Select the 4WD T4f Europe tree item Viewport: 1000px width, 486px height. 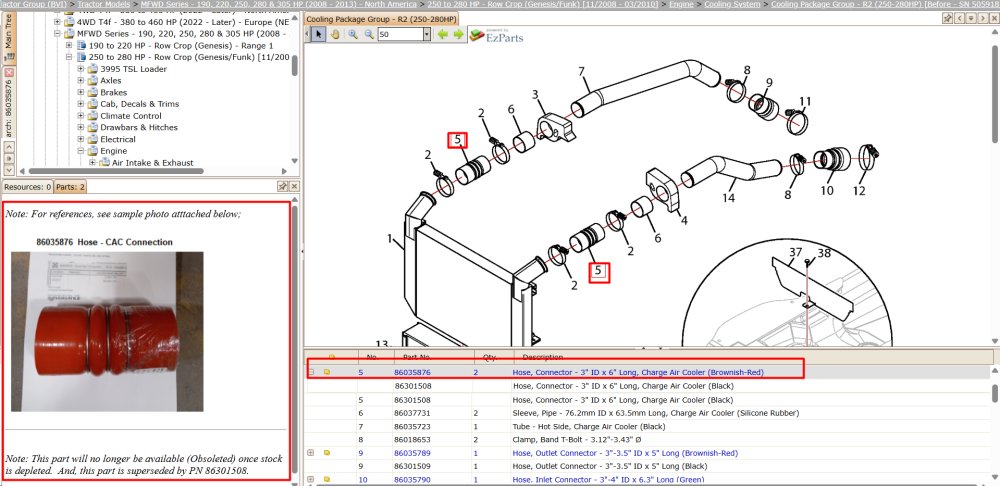click(183, 22)
